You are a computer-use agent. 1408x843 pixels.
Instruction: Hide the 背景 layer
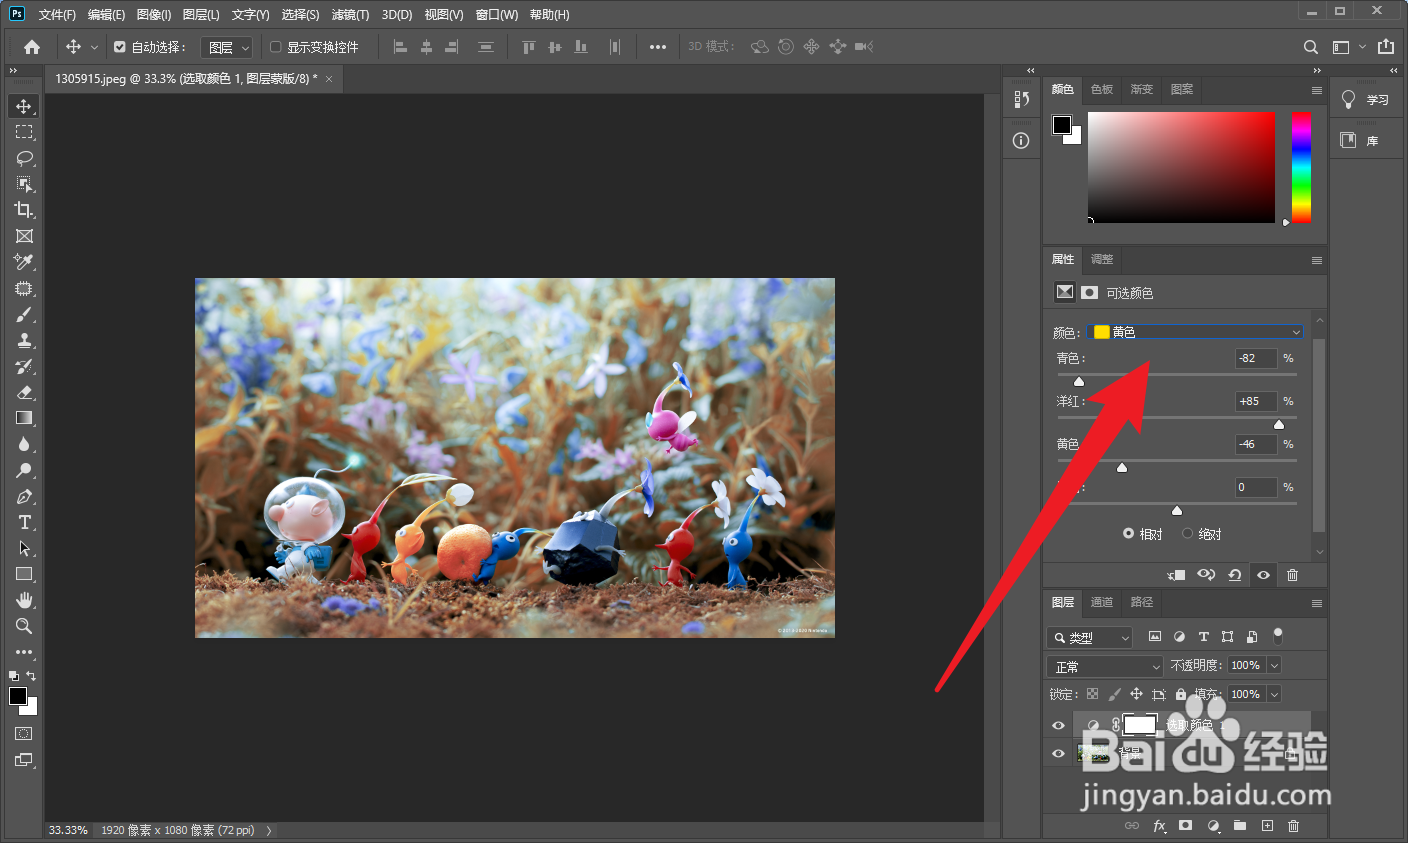click(x=1058, y=754)
